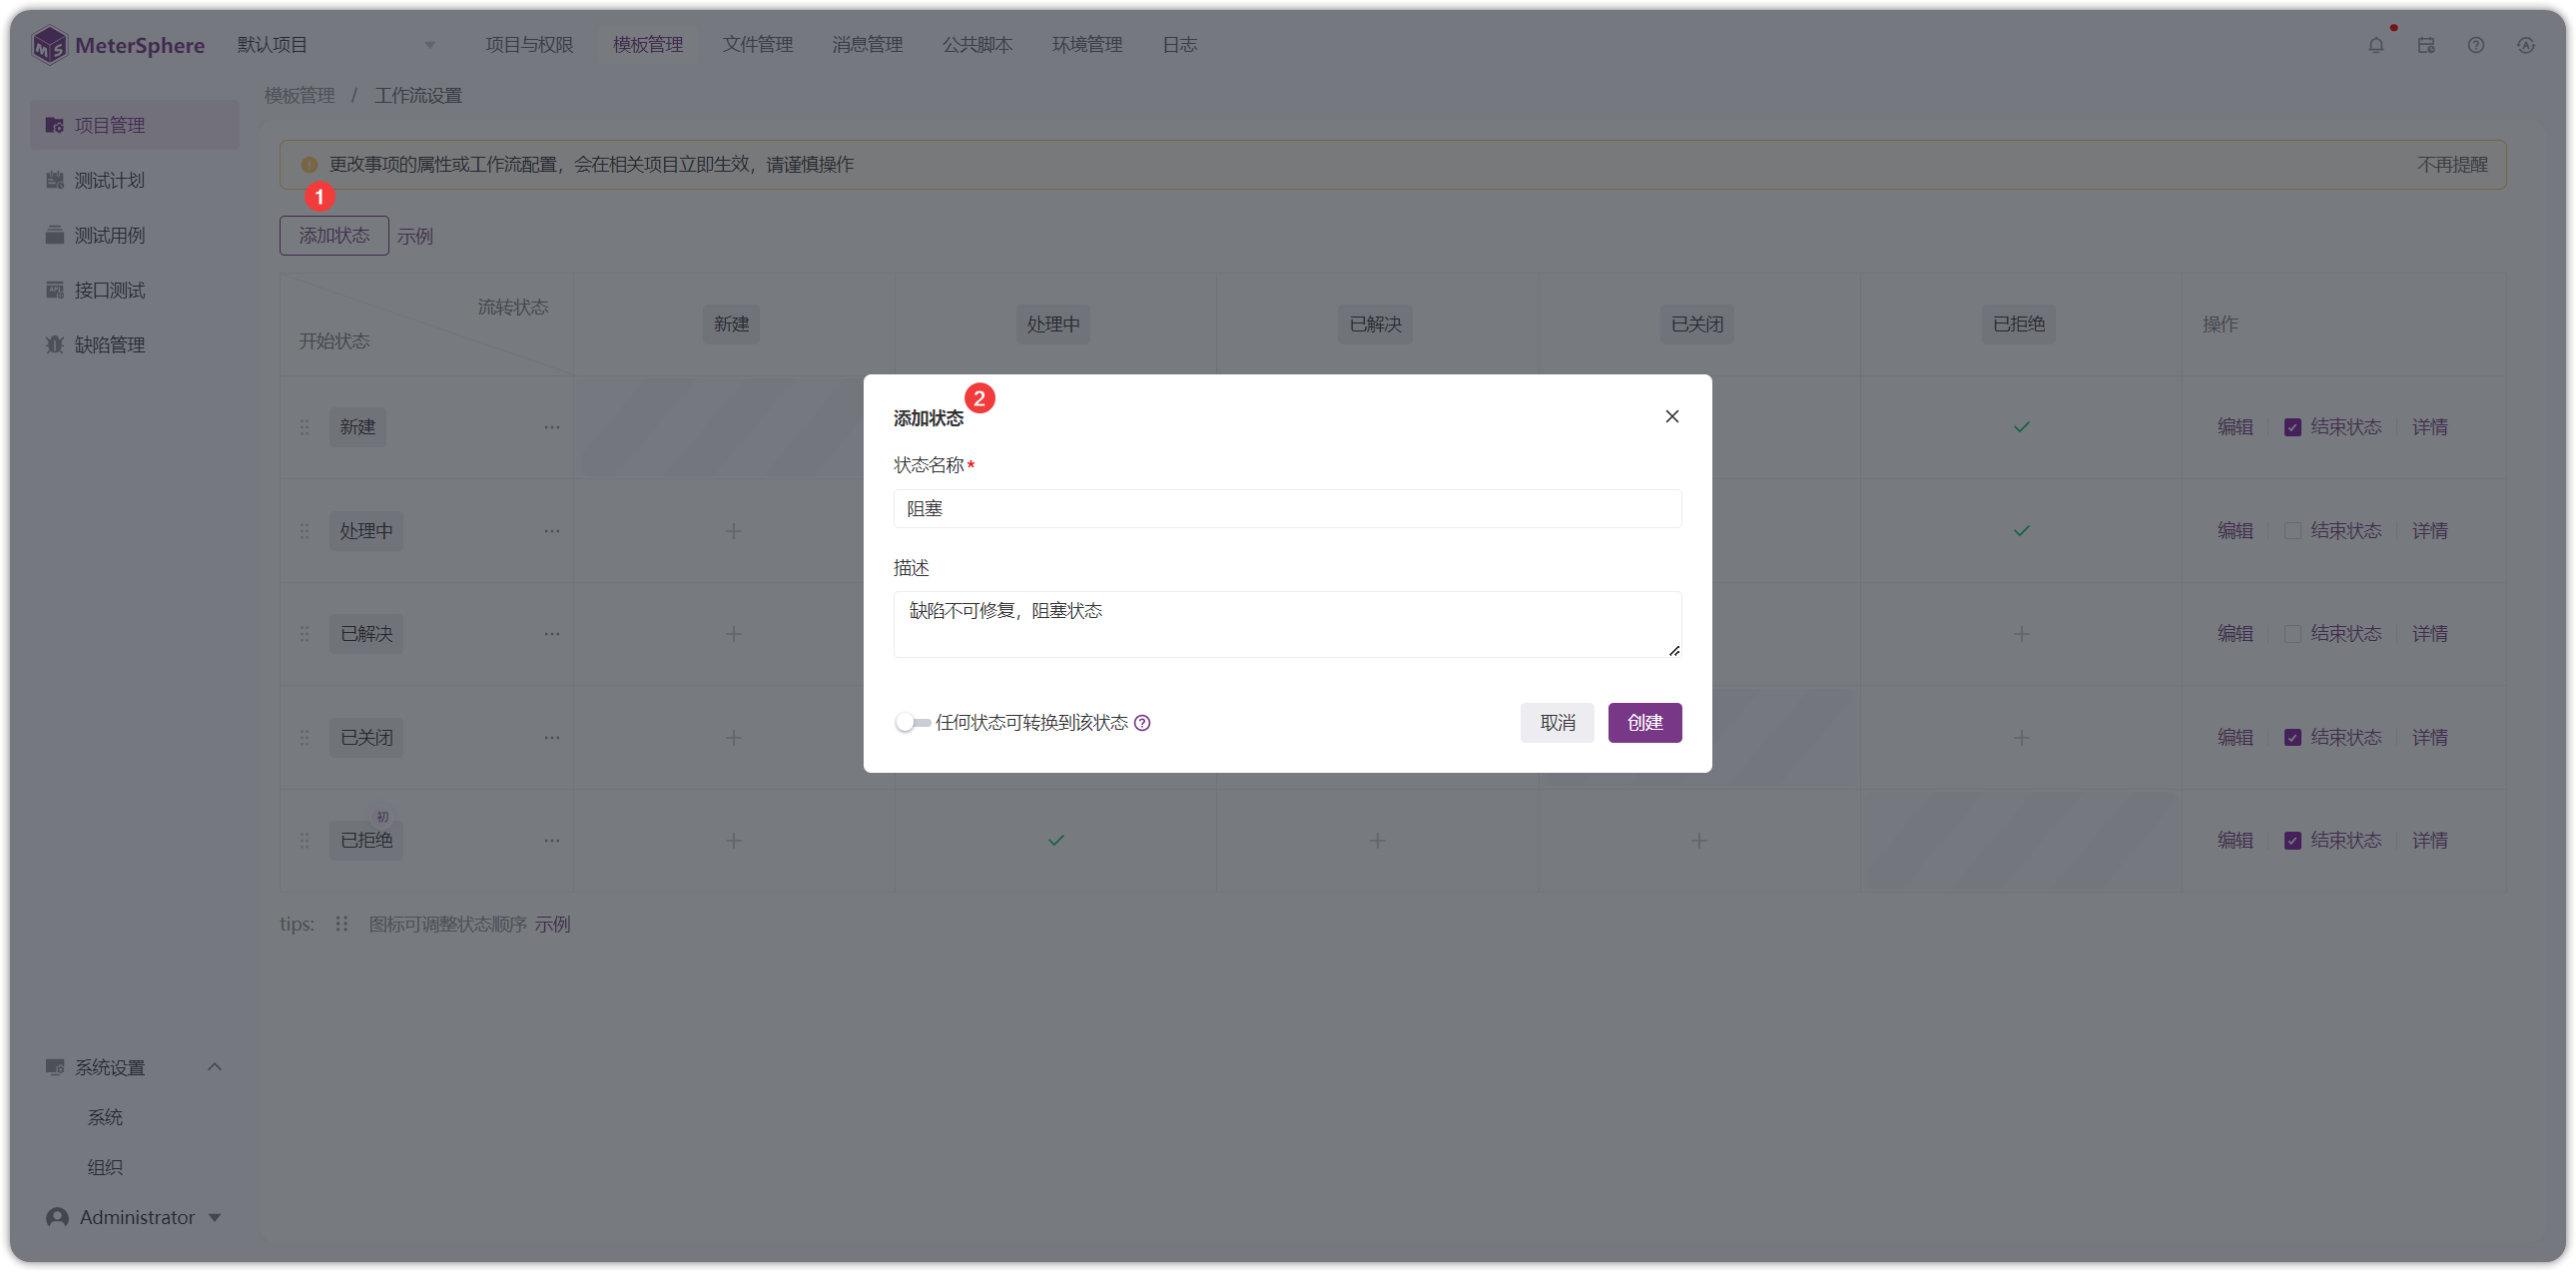Focus the 描述 textarea
This screenshot has width=2576, height=1272.
(1288, 625)
